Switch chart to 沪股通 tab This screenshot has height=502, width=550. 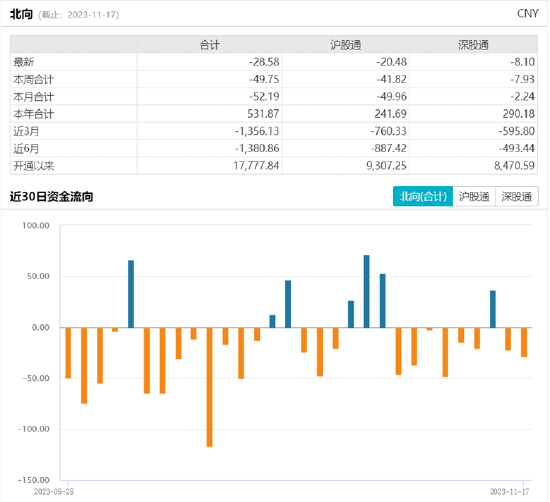click(474, 196)
